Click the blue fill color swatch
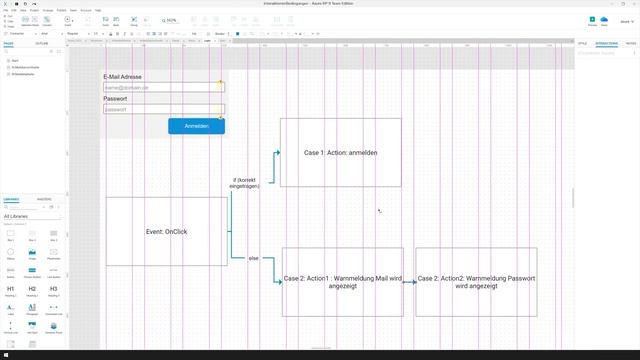Image resolution: width=640 pixels, height=360 pixels. [238, 34]
